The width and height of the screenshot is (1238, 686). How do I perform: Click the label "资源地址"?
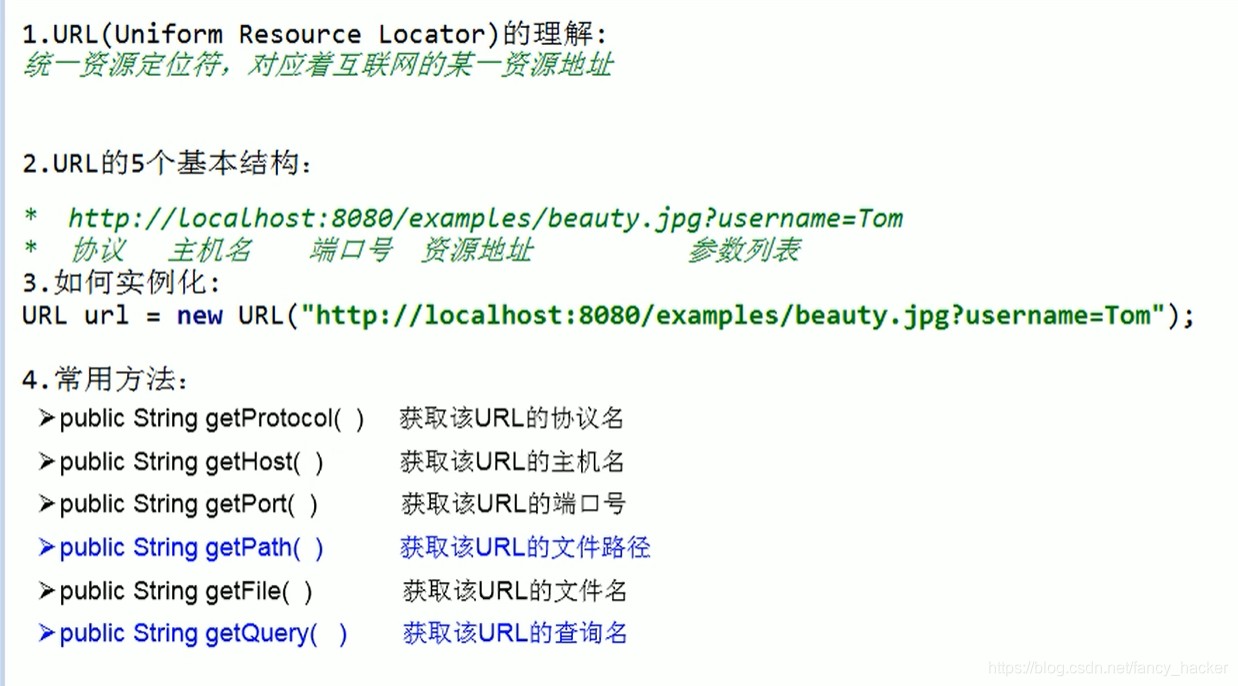pyautogui.click(x=476, y=250)
